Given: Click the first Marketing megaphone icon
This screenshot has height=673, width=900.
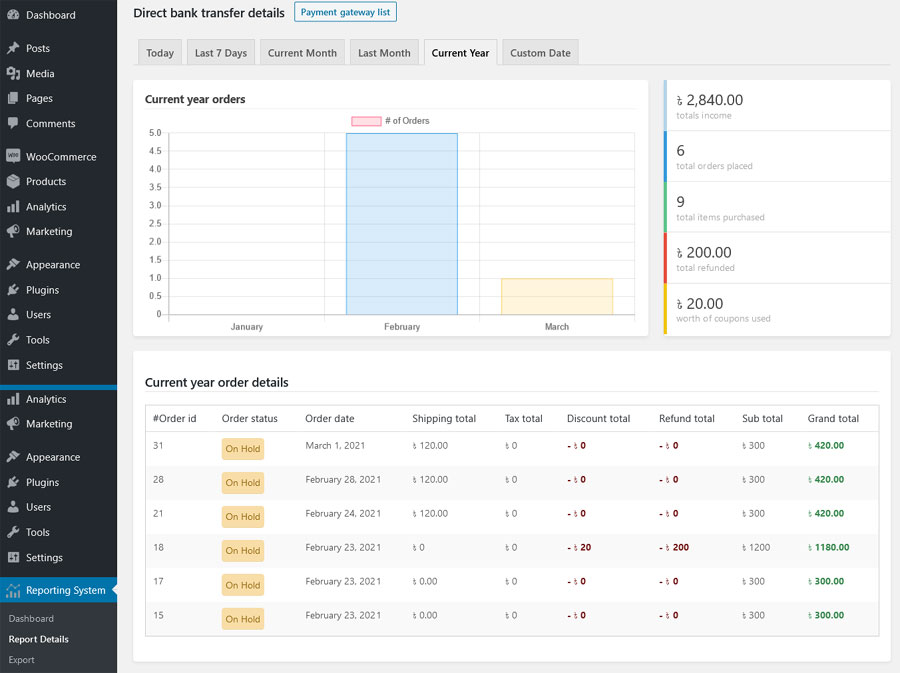Looking at the screenshot, I should pyautogui.click(x=13, y=231).
